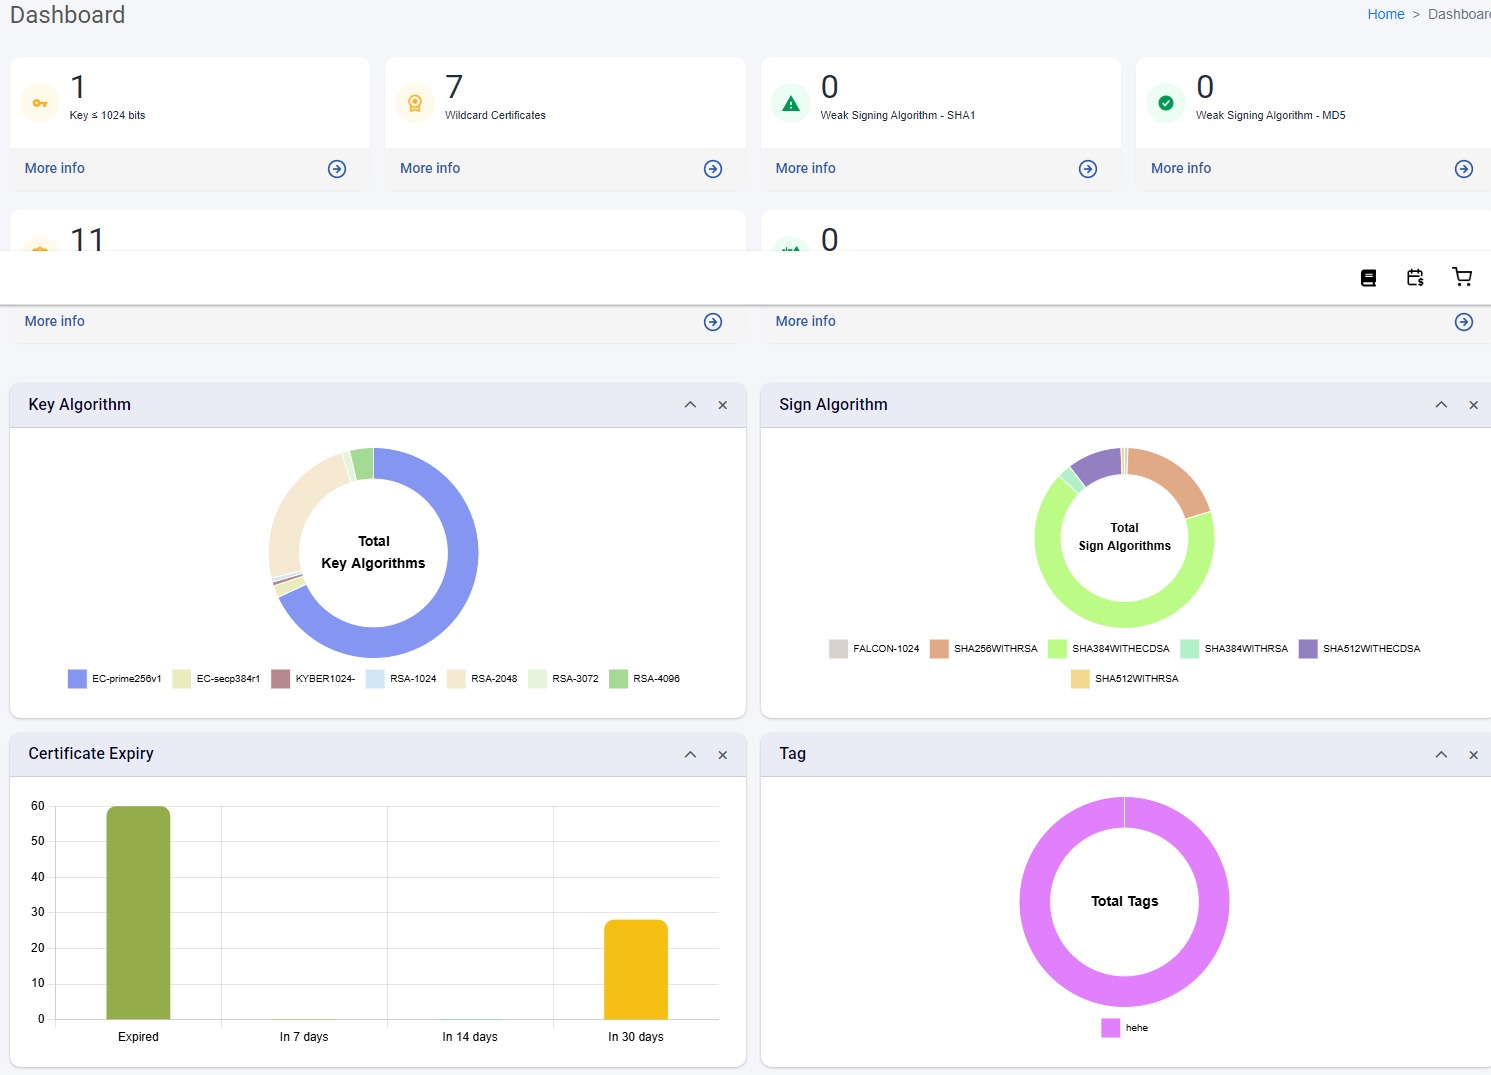Click More info under Wildcard Certificates

click(x=430, y=168)
